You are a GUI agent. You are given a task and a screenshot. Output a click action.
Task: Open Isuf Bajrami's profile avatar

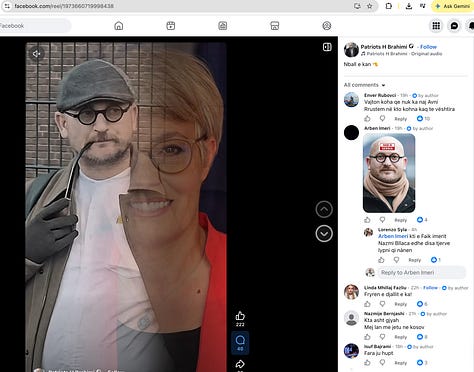tap(351, 351)
